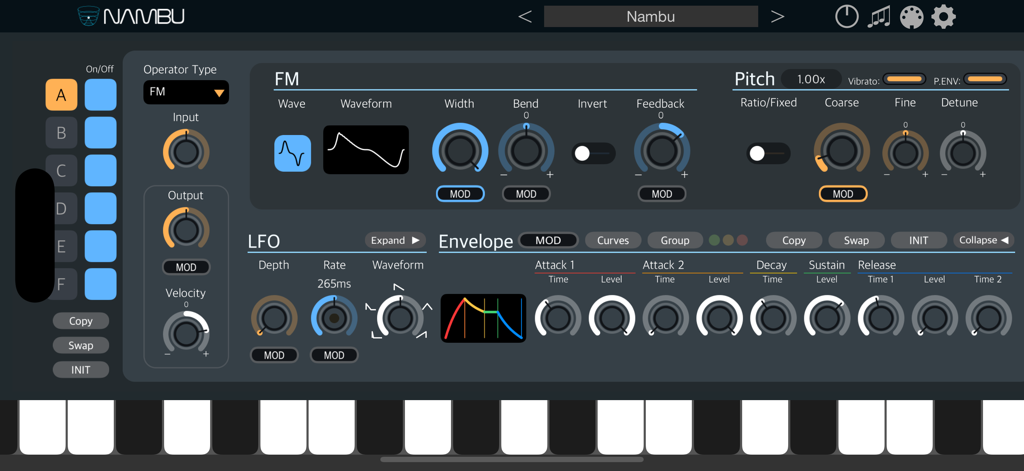The width and height of the screenshot is (1024, 471).
Task: Click MOD under Width knob
Action: 460,194
